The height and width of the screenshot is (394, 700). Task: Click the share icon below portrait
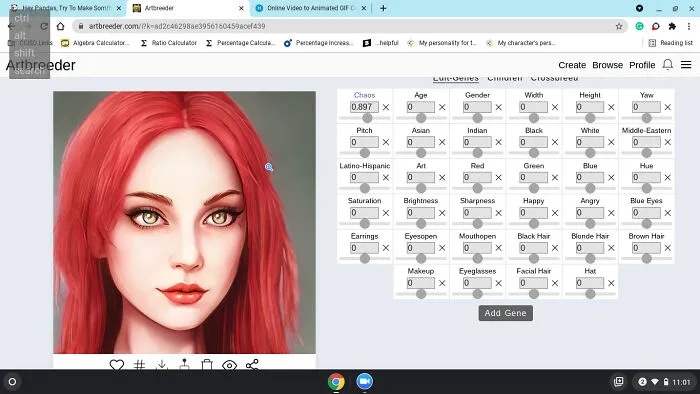coord(252,365)
